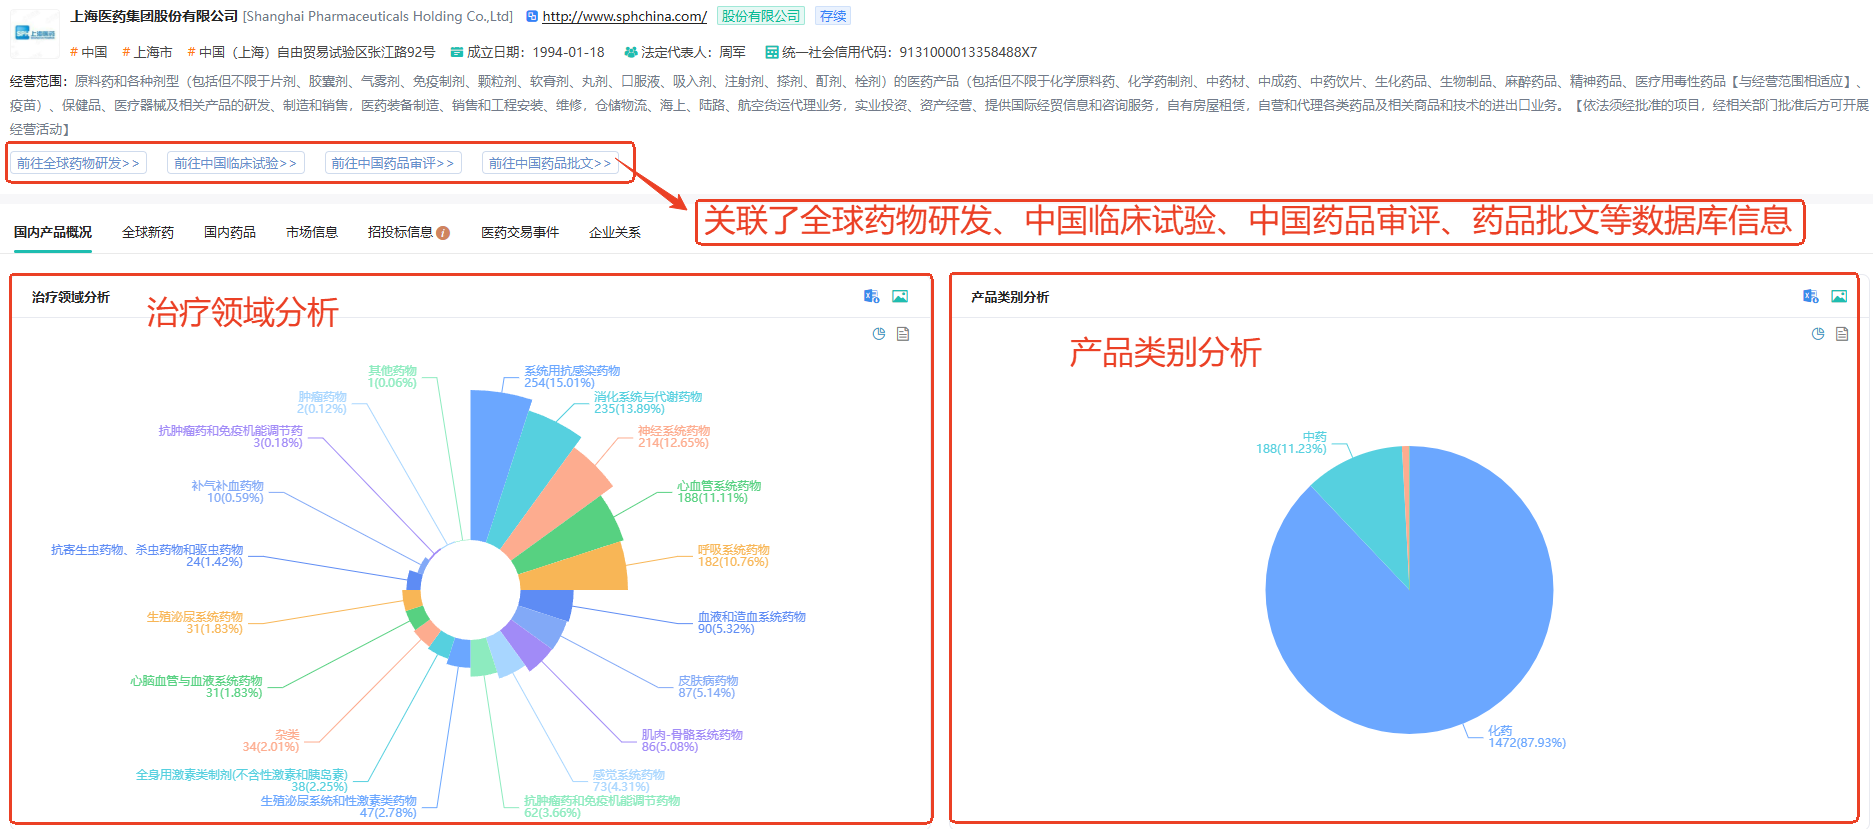Click the 补气补血药物 10(0.59%) label

pyautogui.click(x=228, y=492)
